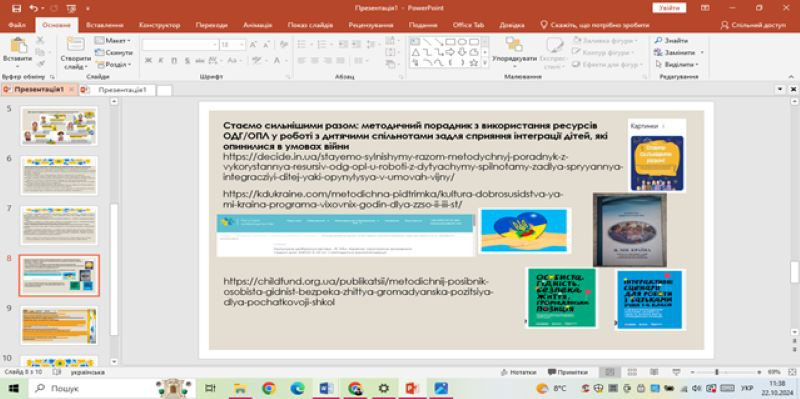
Task: Open Shape Effects (Ефекти для фігур) dropdown
Action: (x=608, y=65)
